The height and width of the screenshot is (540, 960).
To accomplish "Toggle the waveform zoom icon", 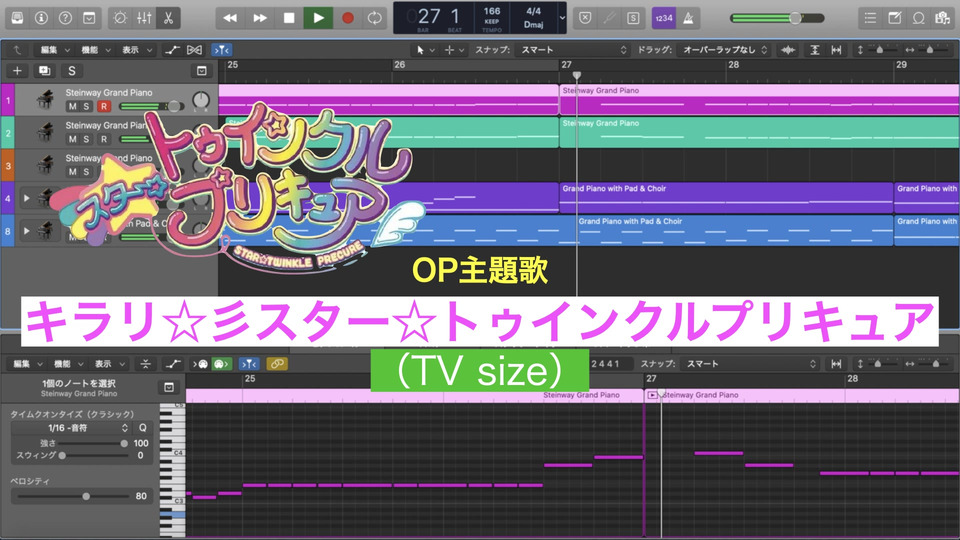I will [789, 50].
